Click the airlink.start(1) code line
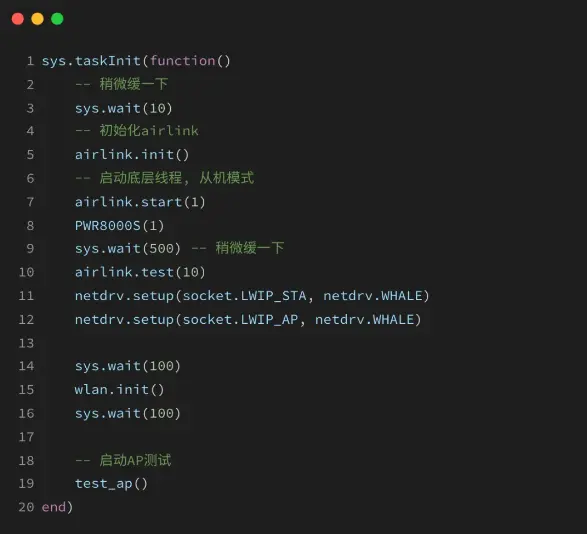 point(140,202)
